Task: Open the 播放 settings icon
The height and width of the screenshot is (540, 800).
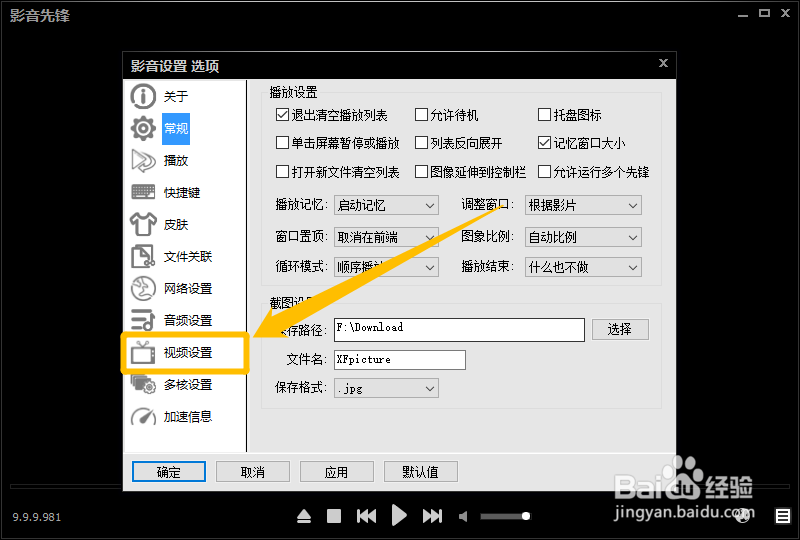Action: click(x=143, y=161)
